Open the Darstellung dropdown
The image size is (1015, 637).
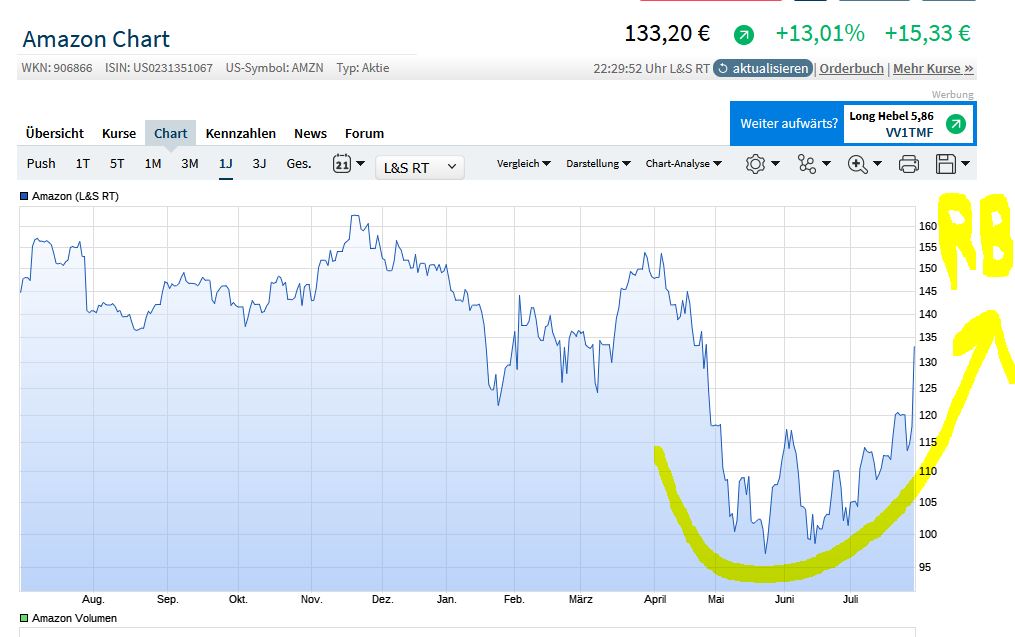(598, 164)
